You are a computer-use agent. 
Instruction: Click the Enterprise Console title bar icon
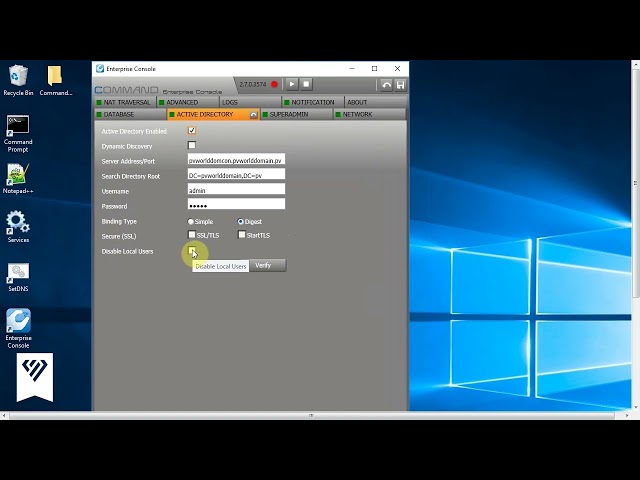[100, 69]
